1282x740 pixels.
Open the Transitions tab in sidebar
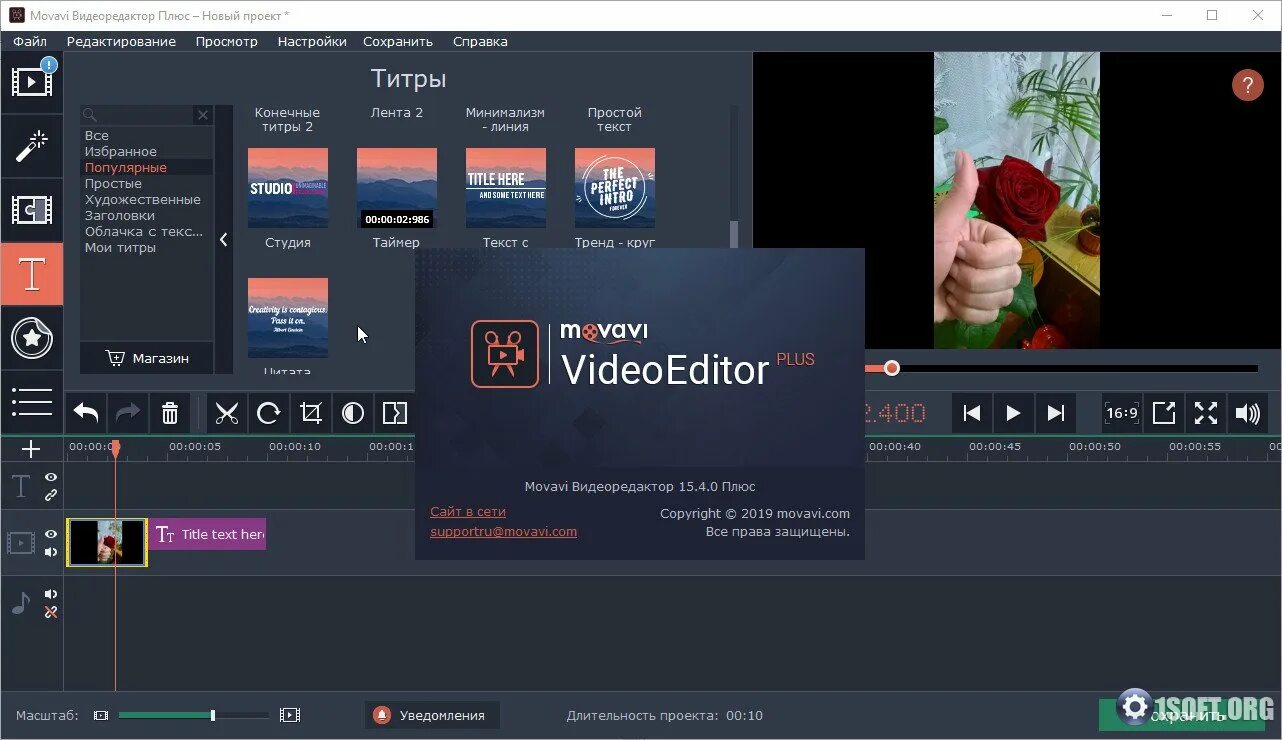click(x=31, y=210)
